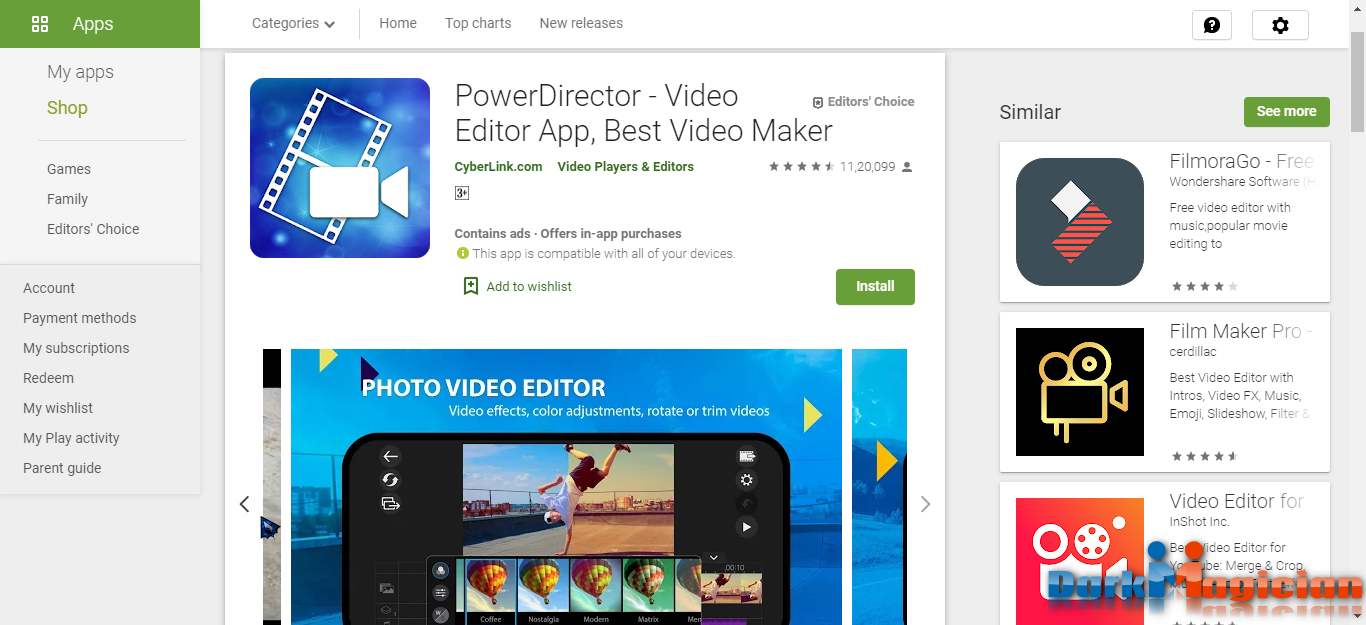The image size is (1366, 625).
Task: Click the Add to wishlist bookmark icon
Action: pyautogui.click(x=470, y=286)
